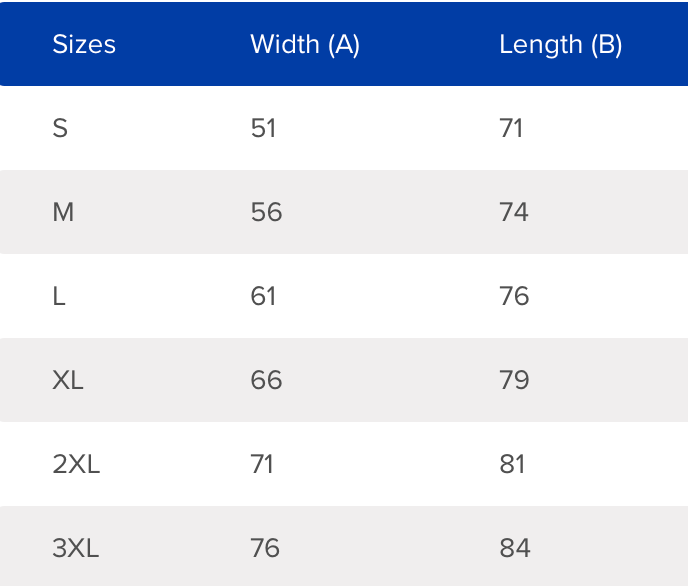688x586 pixels.
Task: Click the 3XL row's width value
Action: click(x=265, y=548)
